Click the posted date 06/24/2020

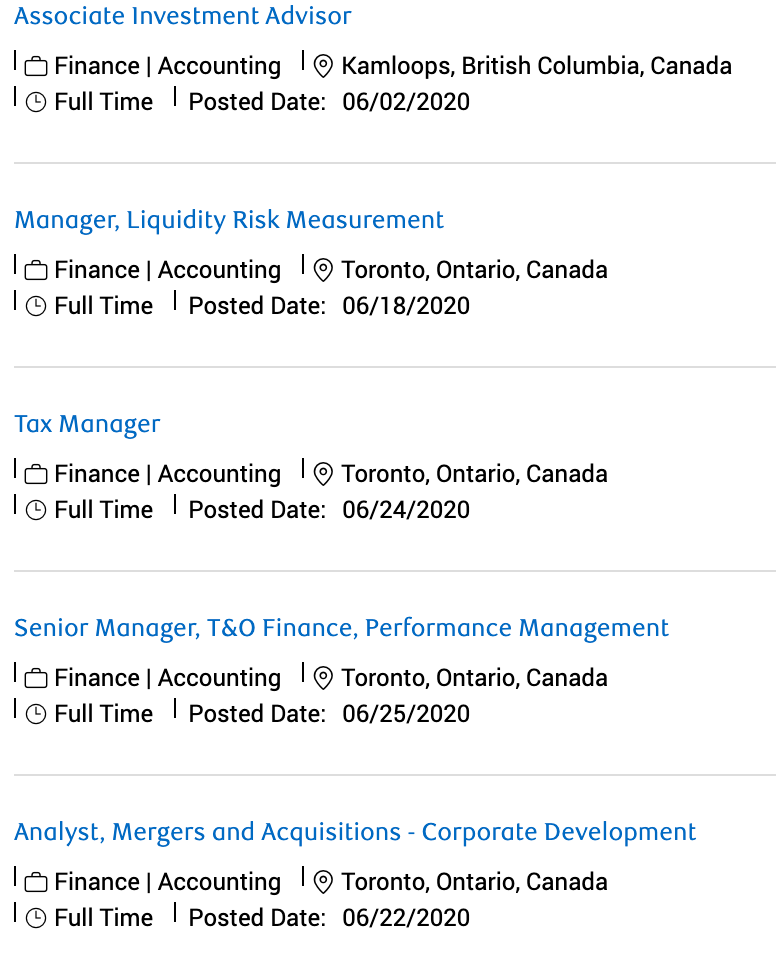[x=406, y=510]
